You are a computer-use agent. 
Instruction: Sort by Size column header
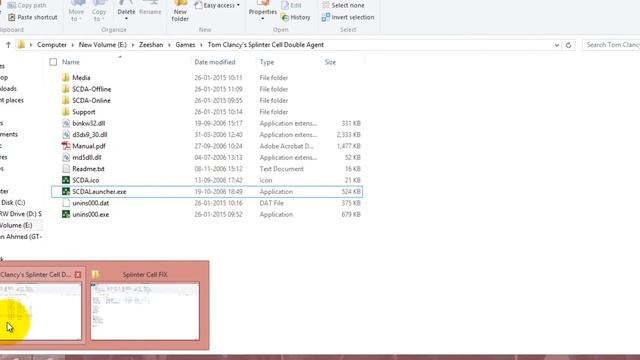(x=330, y=62)
